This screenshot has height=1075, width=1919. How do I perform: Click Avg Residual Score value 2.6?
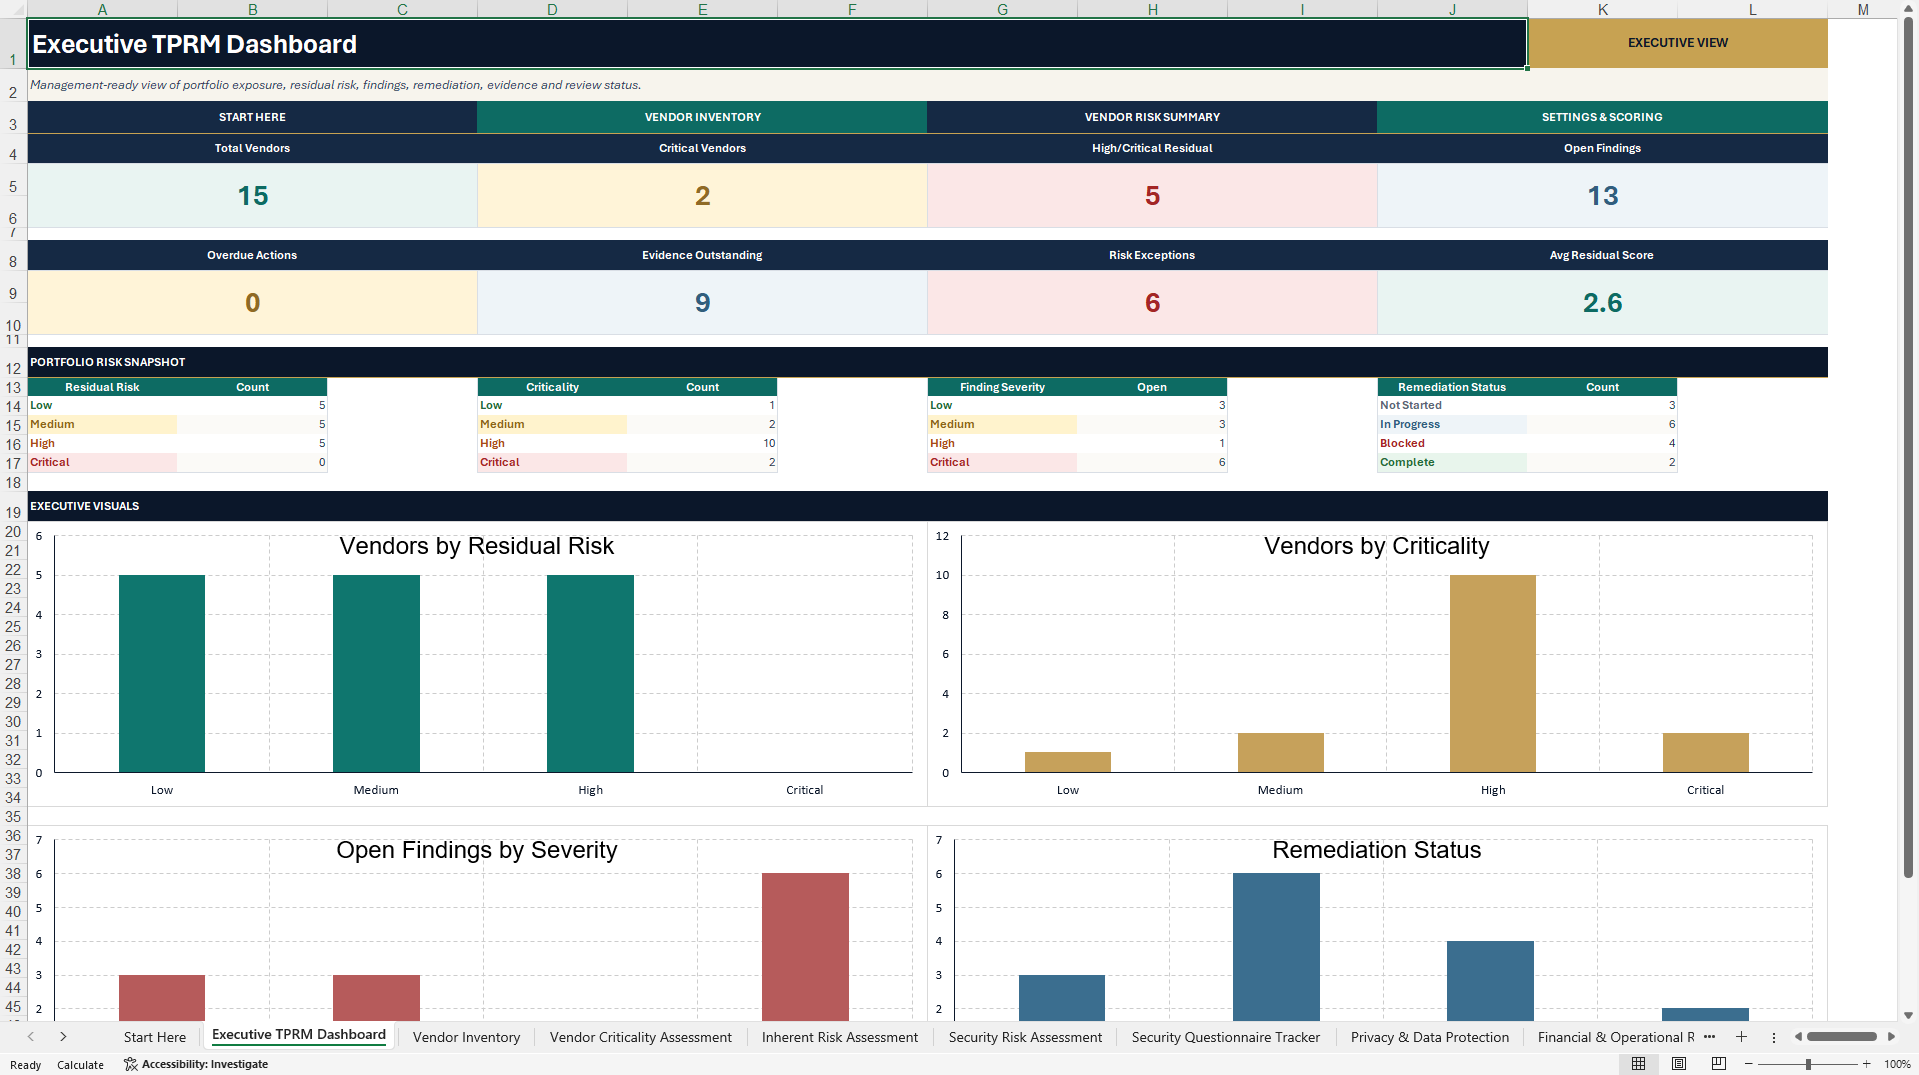pos(1602,303)
